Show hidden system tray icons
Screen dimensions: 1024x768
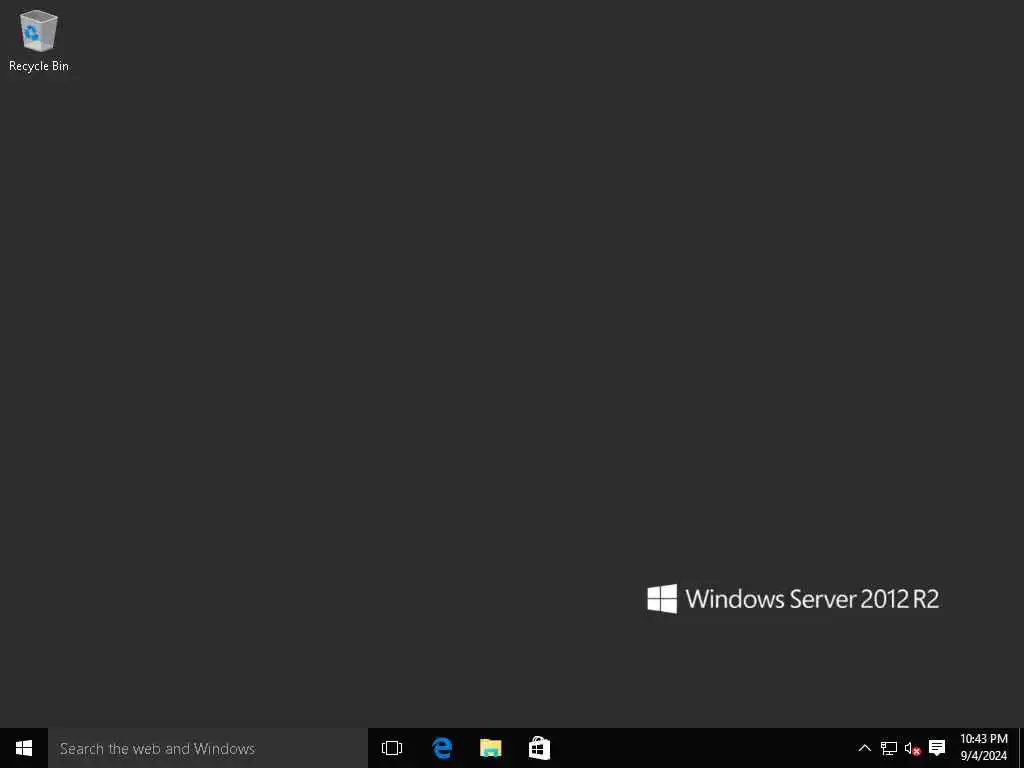tap(864, 748)
